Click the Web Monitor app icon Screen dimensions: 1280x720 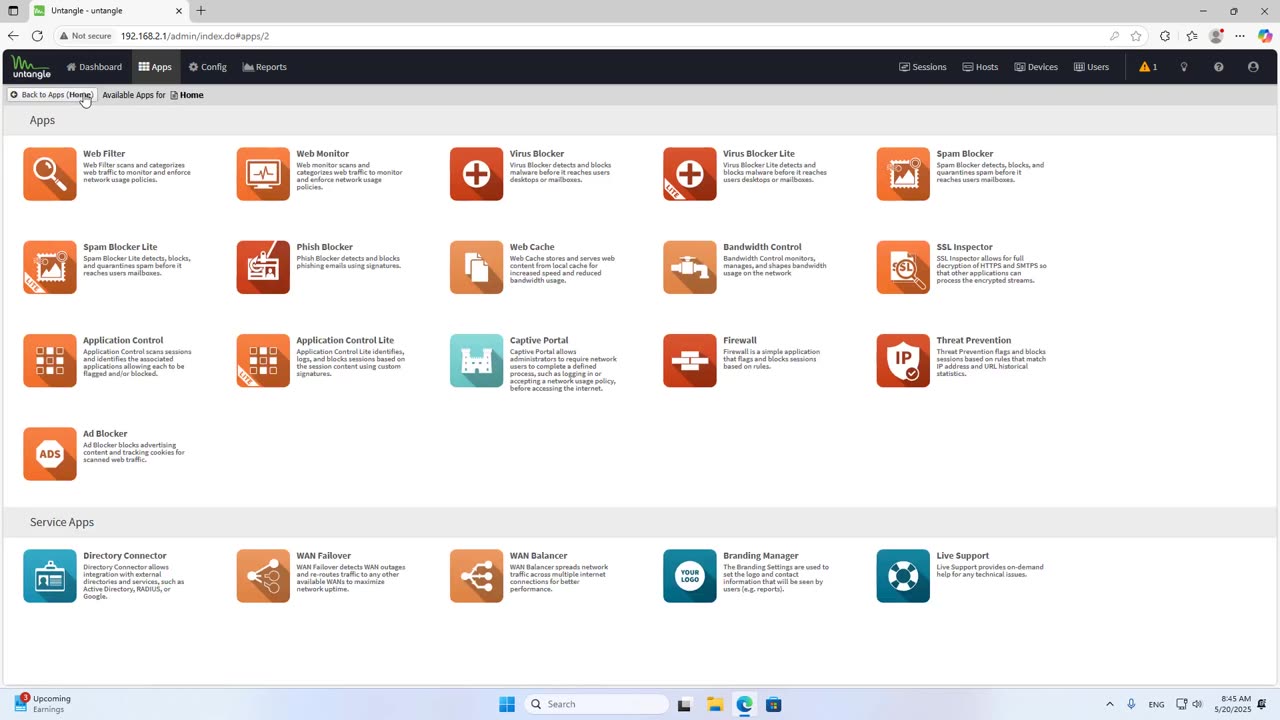click(x=263, y=174)
